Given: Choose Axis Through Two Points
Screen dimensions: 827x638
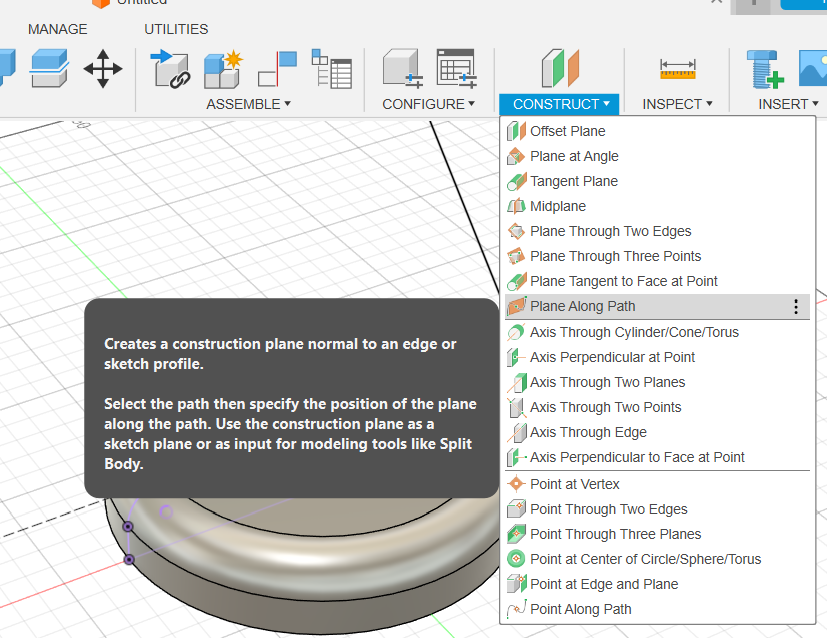Looking at the screenshot, I should pos(657,407).
